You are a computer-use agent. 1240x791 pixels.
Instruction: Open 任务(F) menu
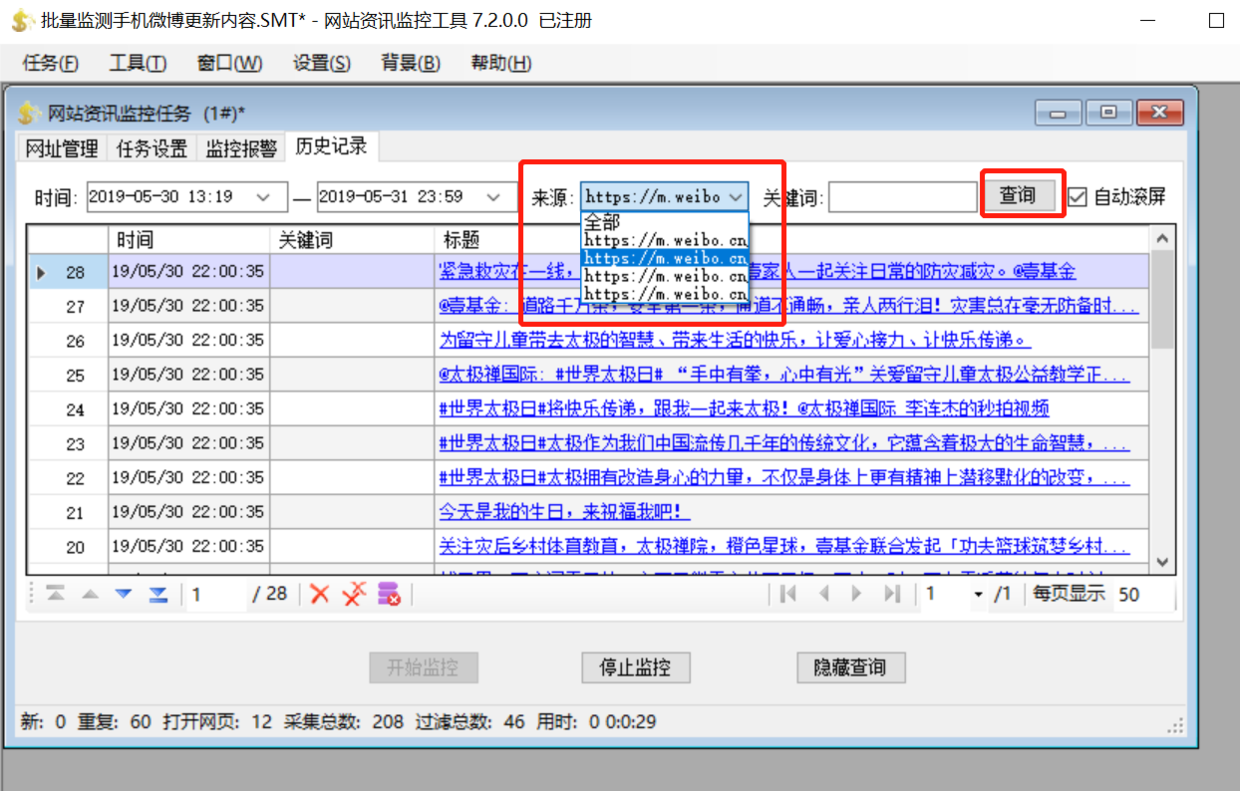pyautogui.click(x=50, y=63)
